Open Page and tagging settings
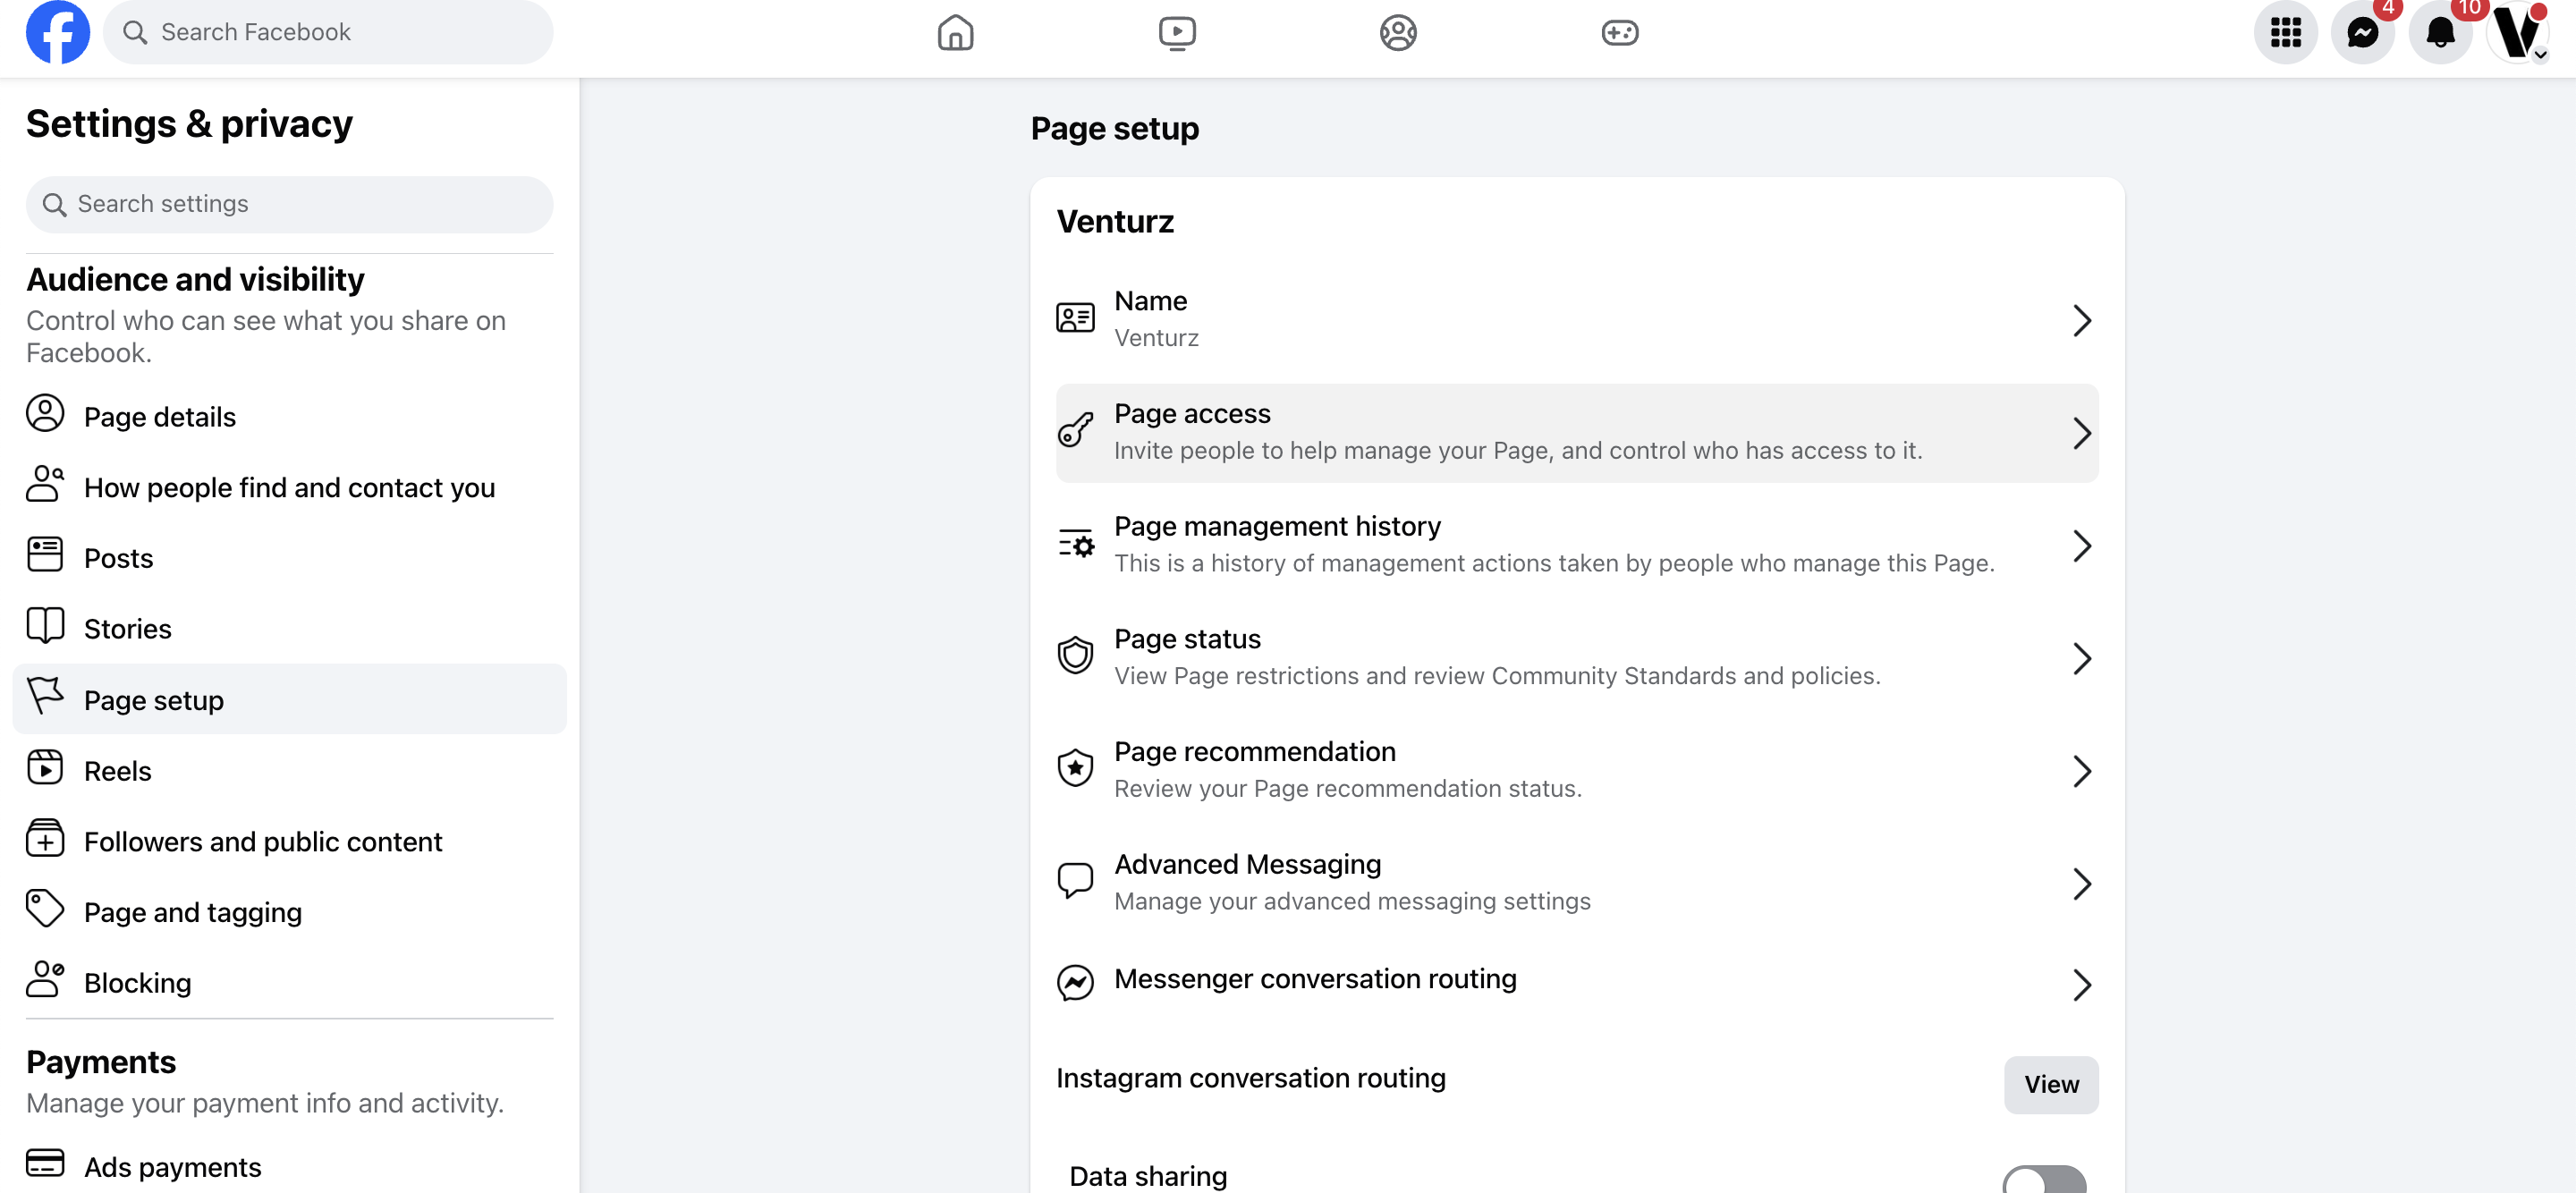2576x1193 pixels. [289, 912]
